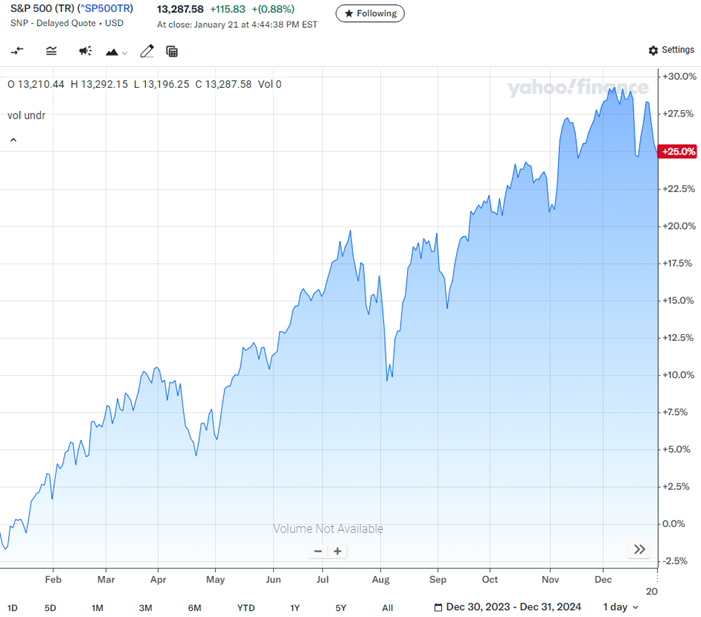Click the L 13,196.25 low value

[x=161, y=84]
